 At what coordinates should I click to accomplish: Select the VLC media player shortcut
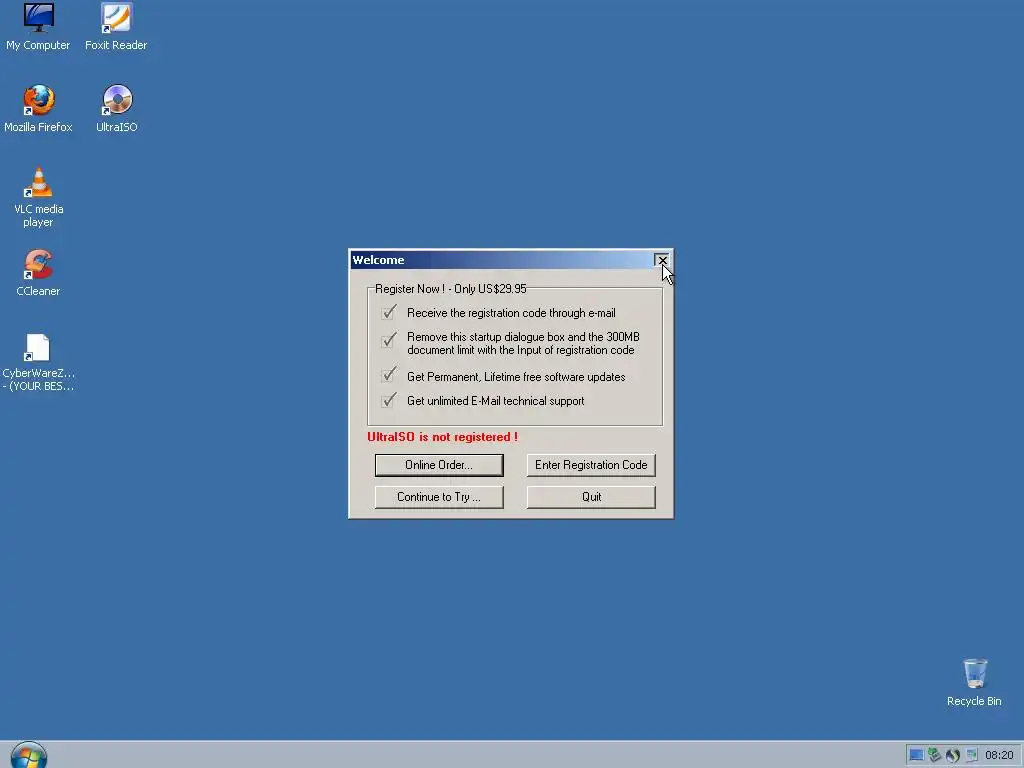coord(38,197)
